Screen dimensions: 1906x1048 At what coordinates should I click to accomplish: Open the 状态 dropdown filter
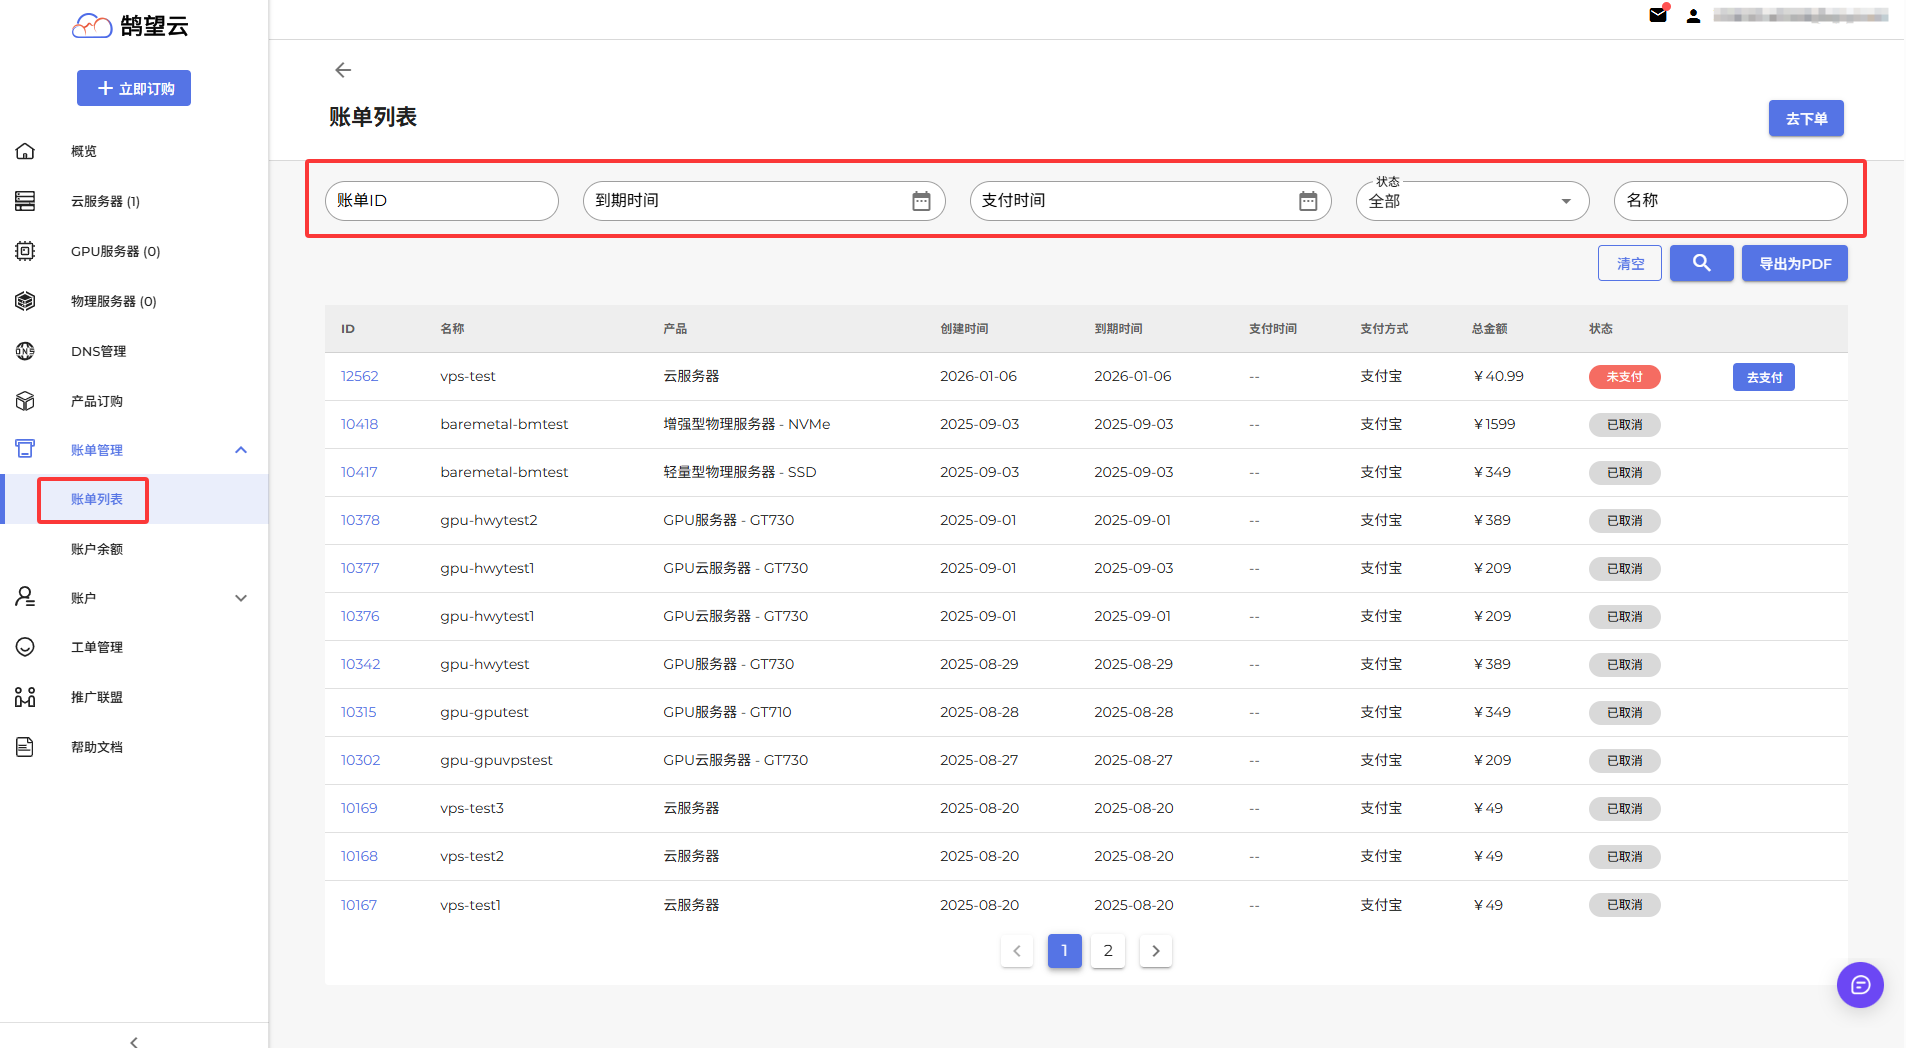pos(1471,201)
